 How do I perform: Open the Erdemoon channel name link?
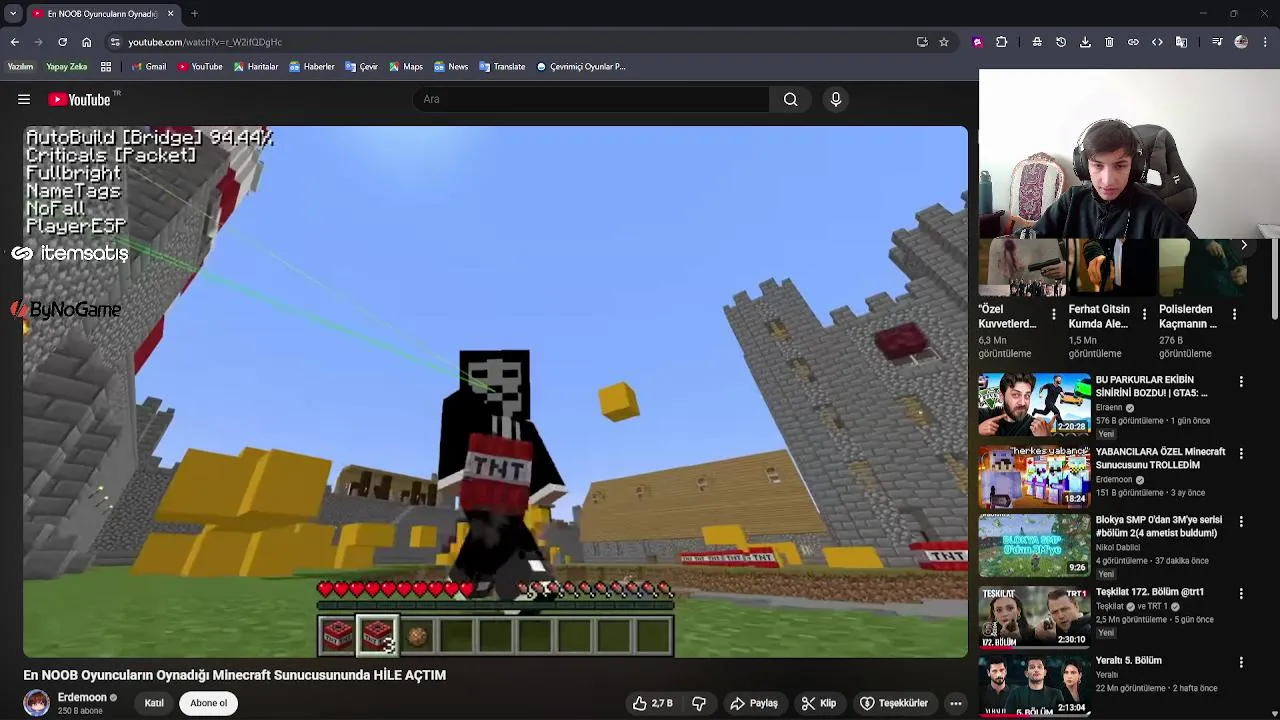82,697
